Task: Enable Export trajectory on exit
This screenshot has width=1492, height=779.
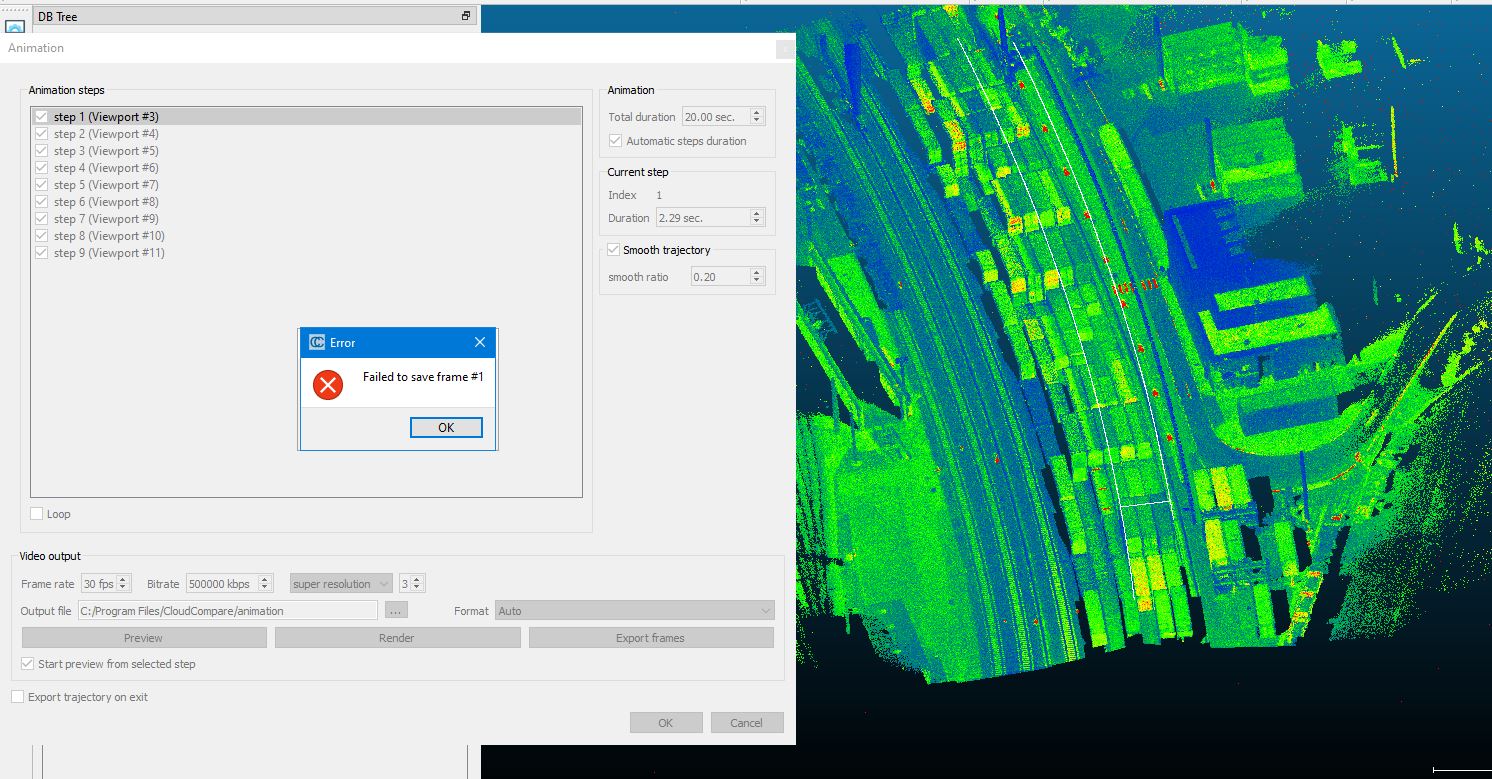Action: (18, 697)
